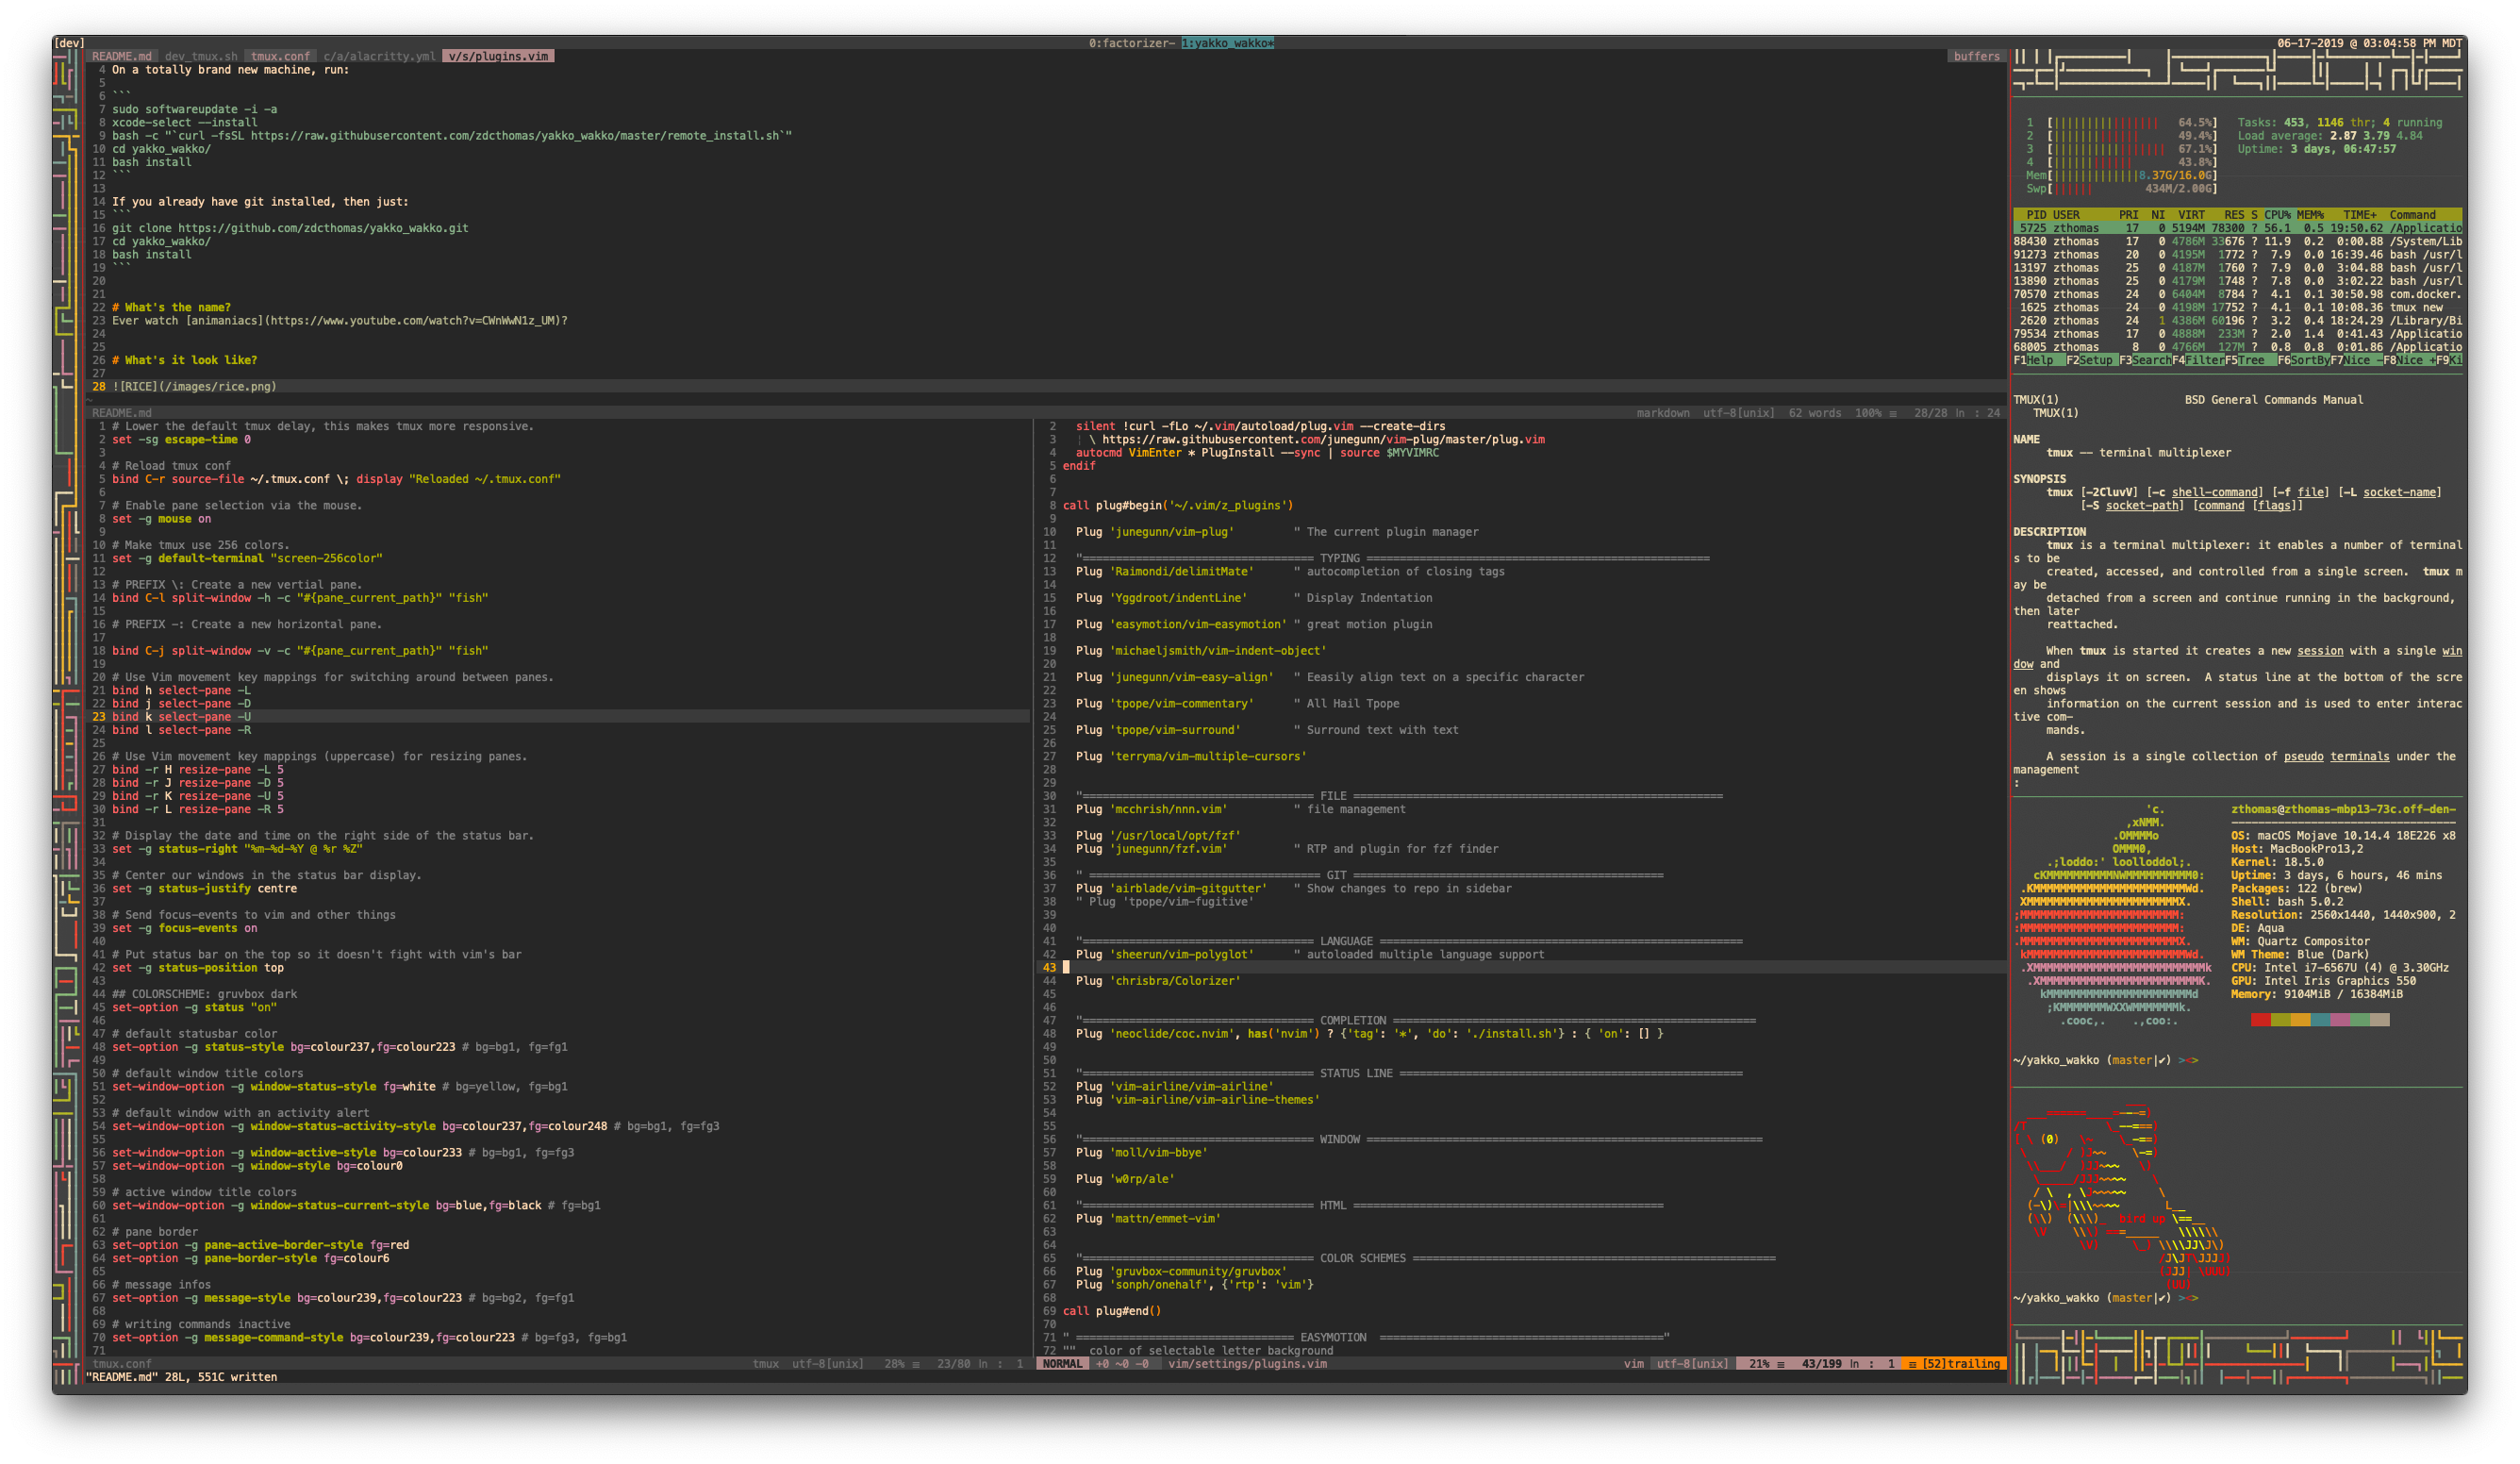Follow the underlined 'pseudo' link in tmux manual
The height and width of the screenshot is (1464, 2520).
pyautogui.click(x=2303, y=757)
